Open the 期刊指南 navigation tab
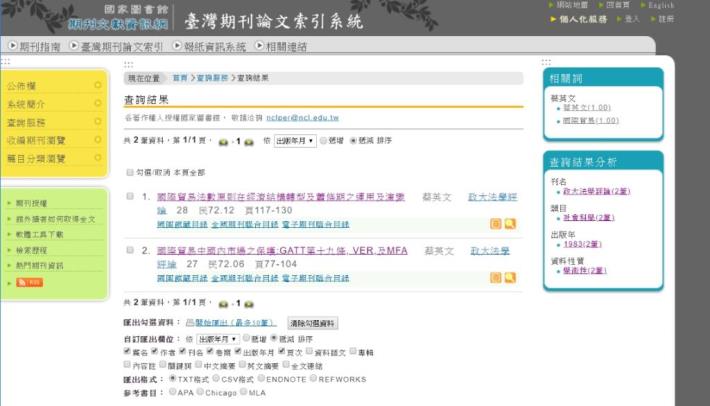The image size is (710, 406). tap(38, 46)
